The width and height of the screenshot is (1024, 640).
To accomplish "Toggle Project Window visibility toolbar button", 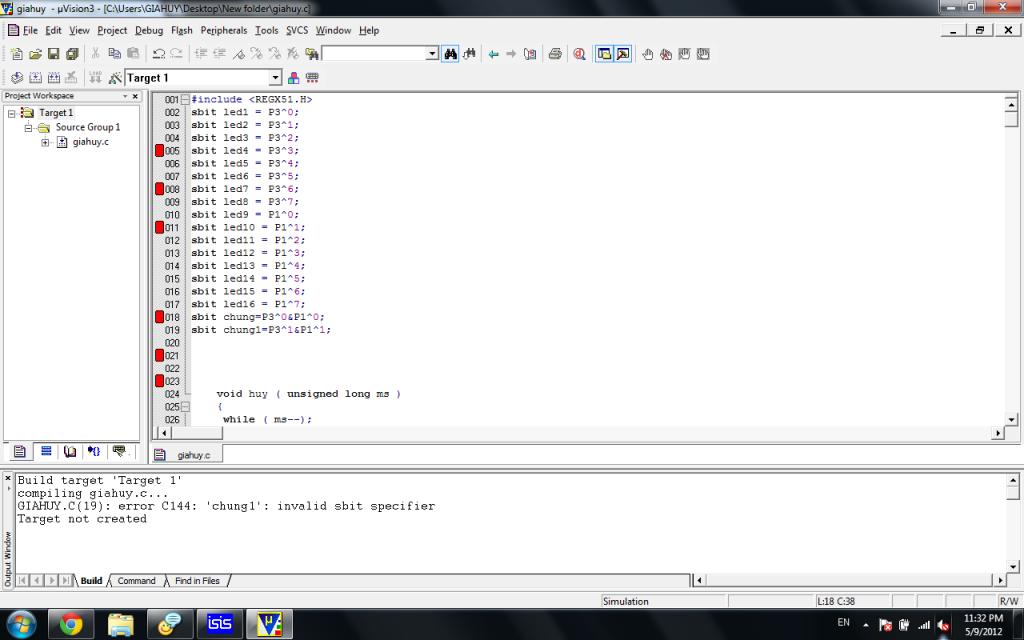I will click(x=604, y=54).
